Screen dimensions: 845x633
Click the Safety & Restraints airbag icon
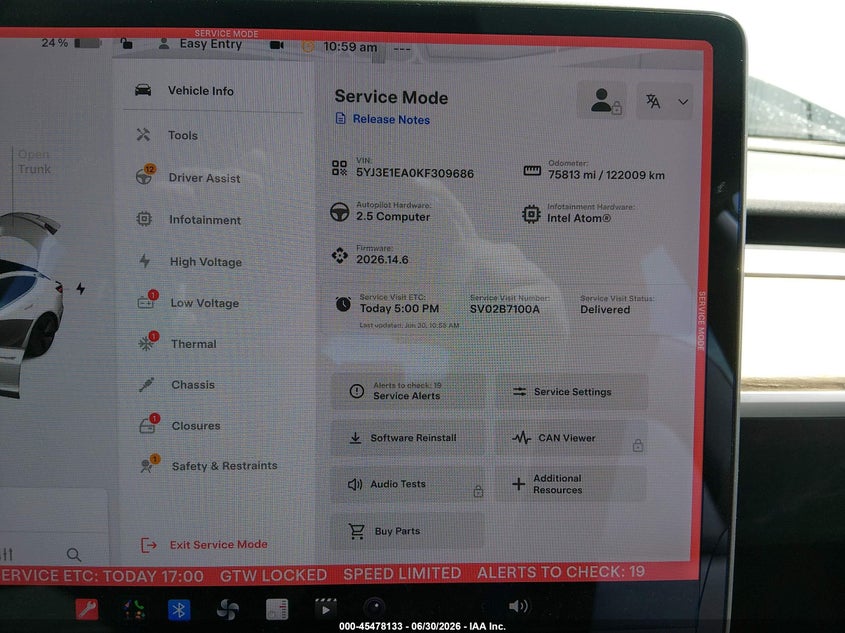[x=147, y=465]
